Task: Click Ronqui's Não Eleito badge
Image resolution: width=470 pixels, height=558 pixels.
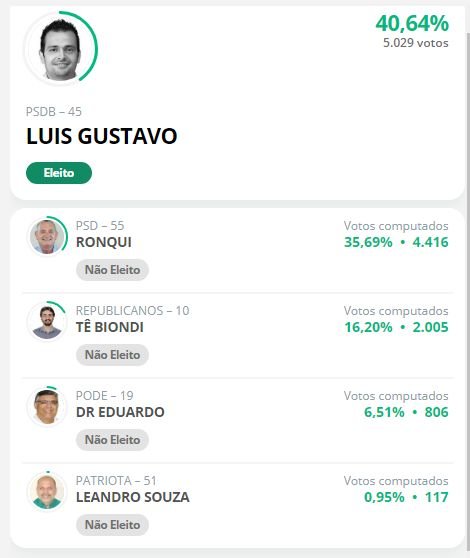Action: coord(112,270)
